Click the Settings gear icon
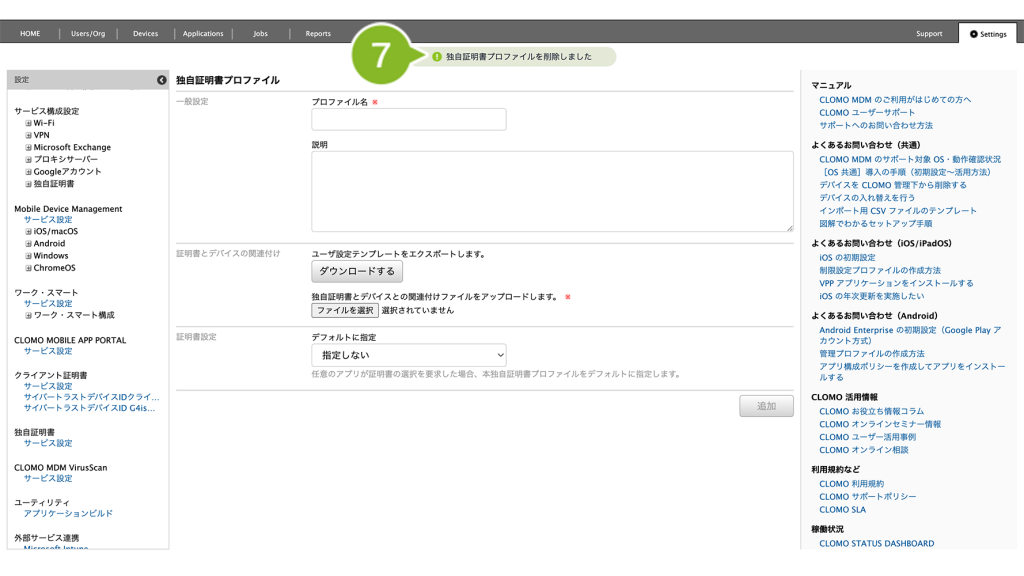Screen dimensions: 1024x576 (974, 34)
